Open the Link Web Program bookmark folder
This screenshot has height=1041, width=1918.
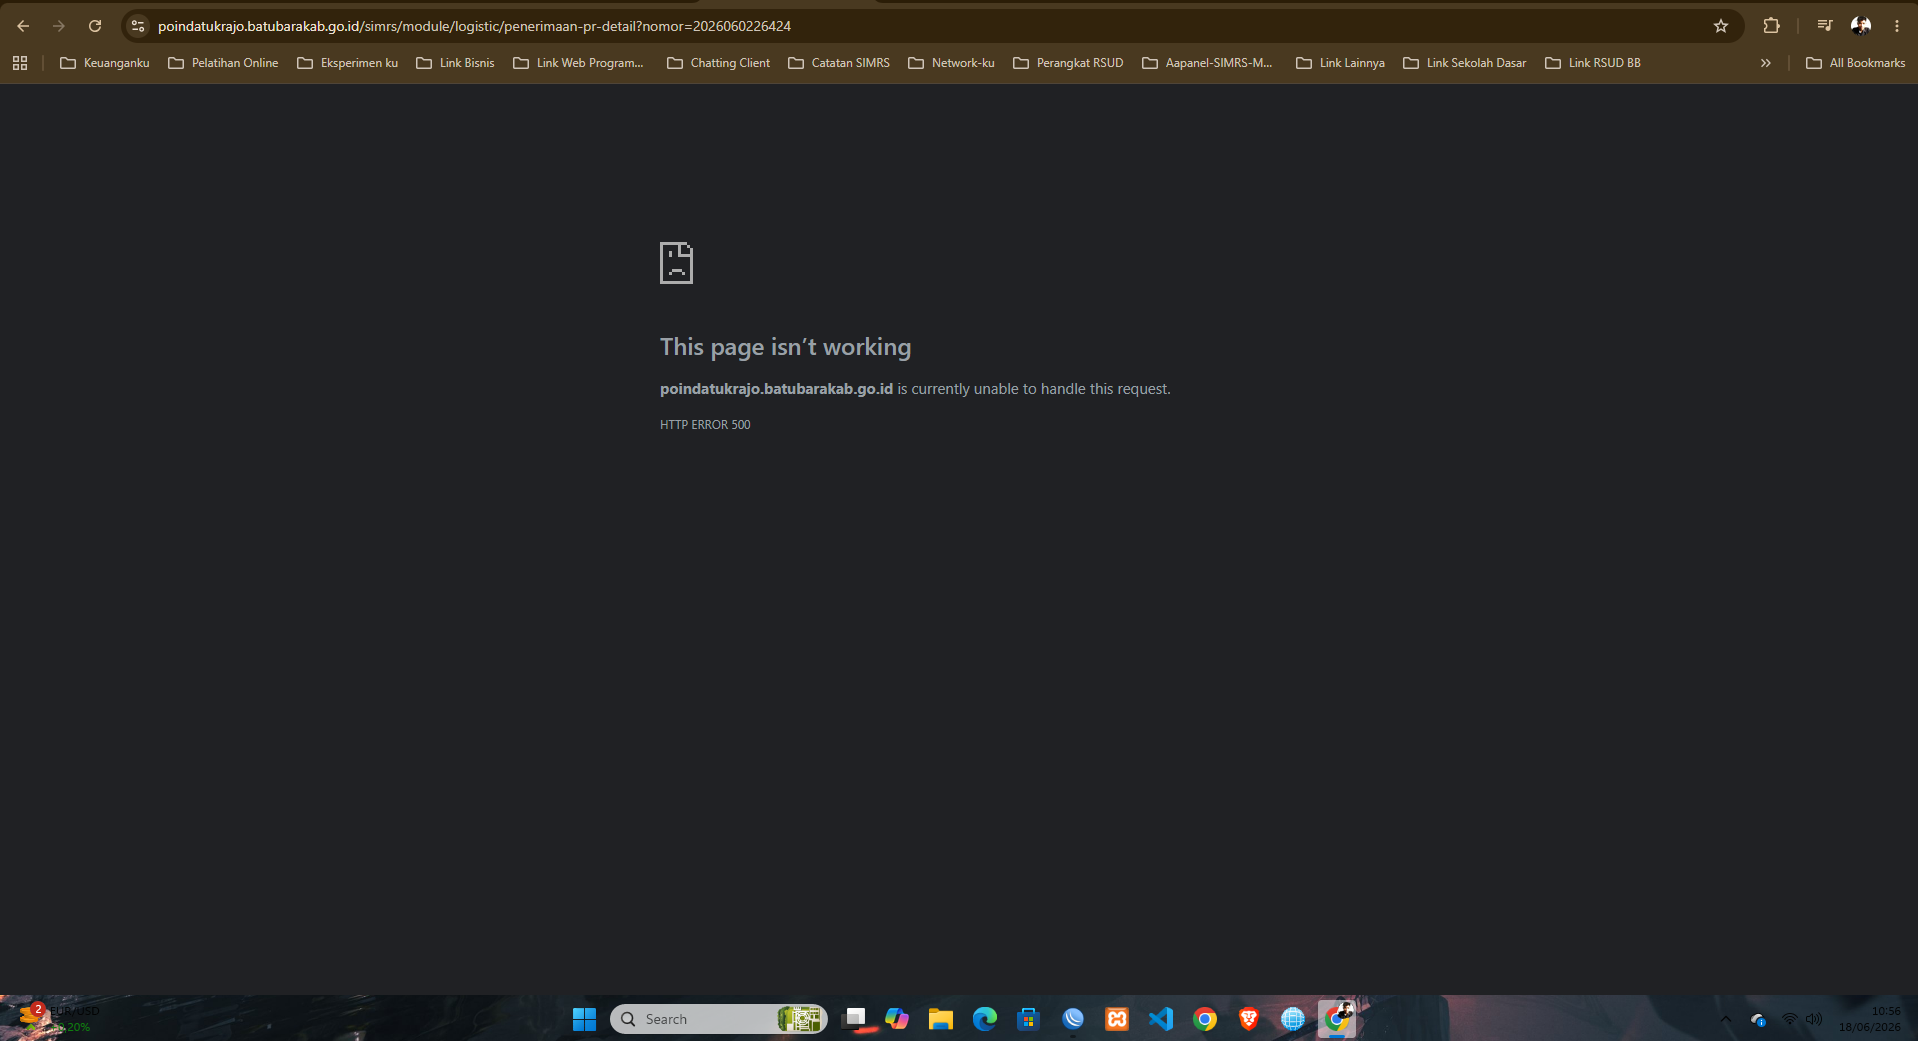pyautogui.click(x=578, y=63)
